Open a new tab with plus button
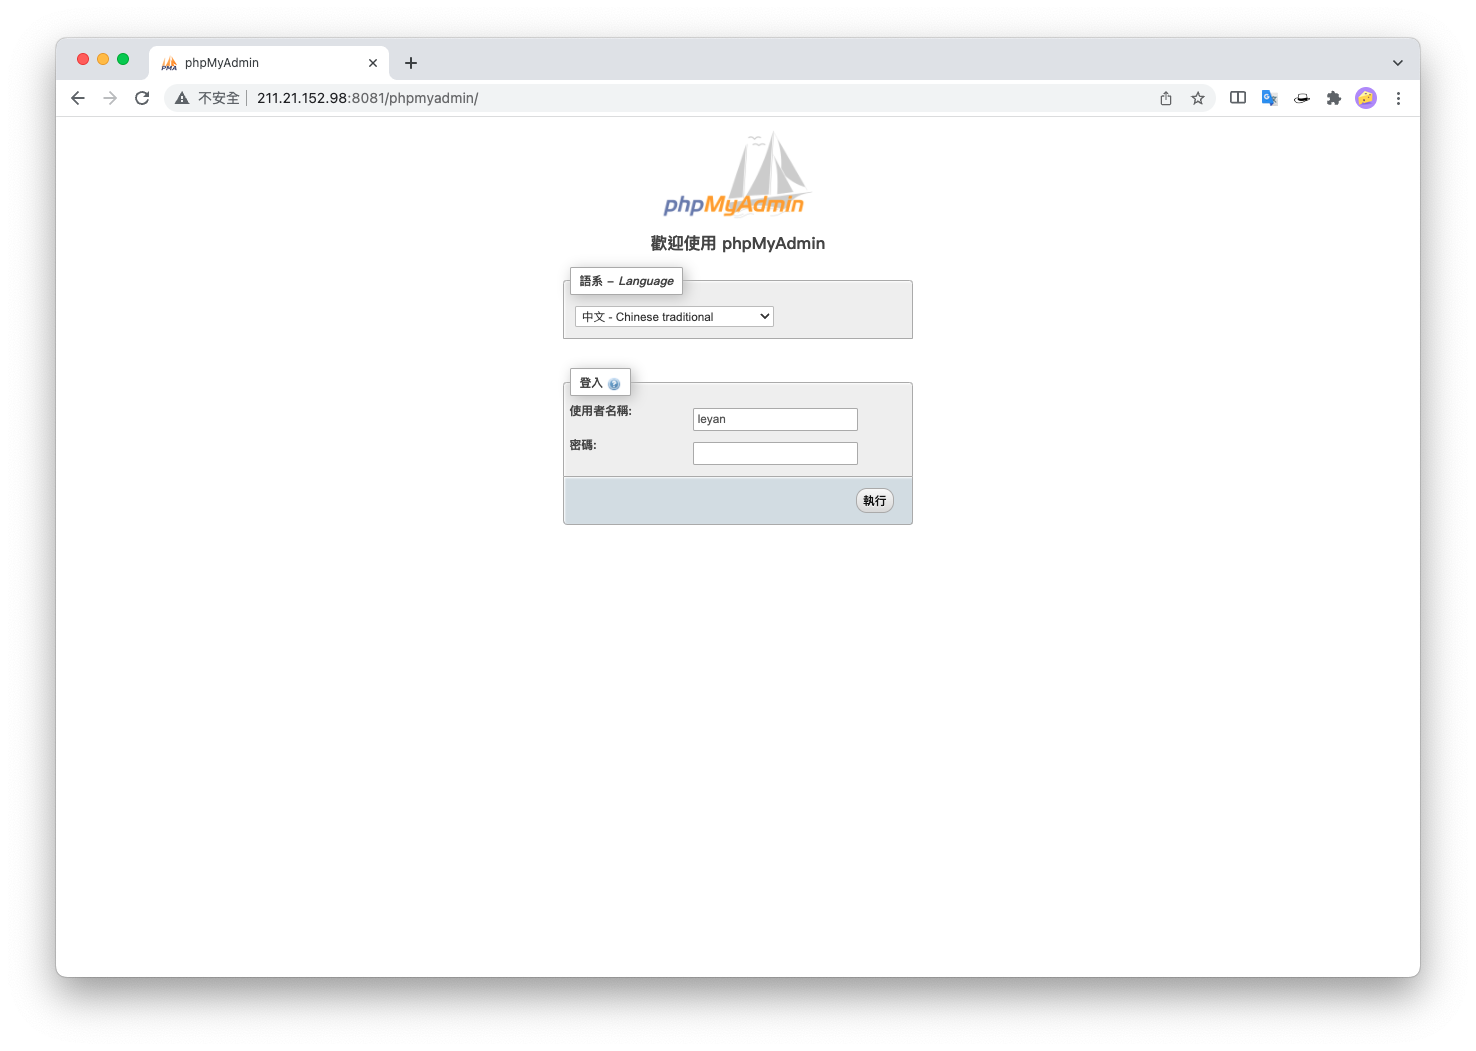This screenshot has height=1051, width=1476. [x=411, y=63]
